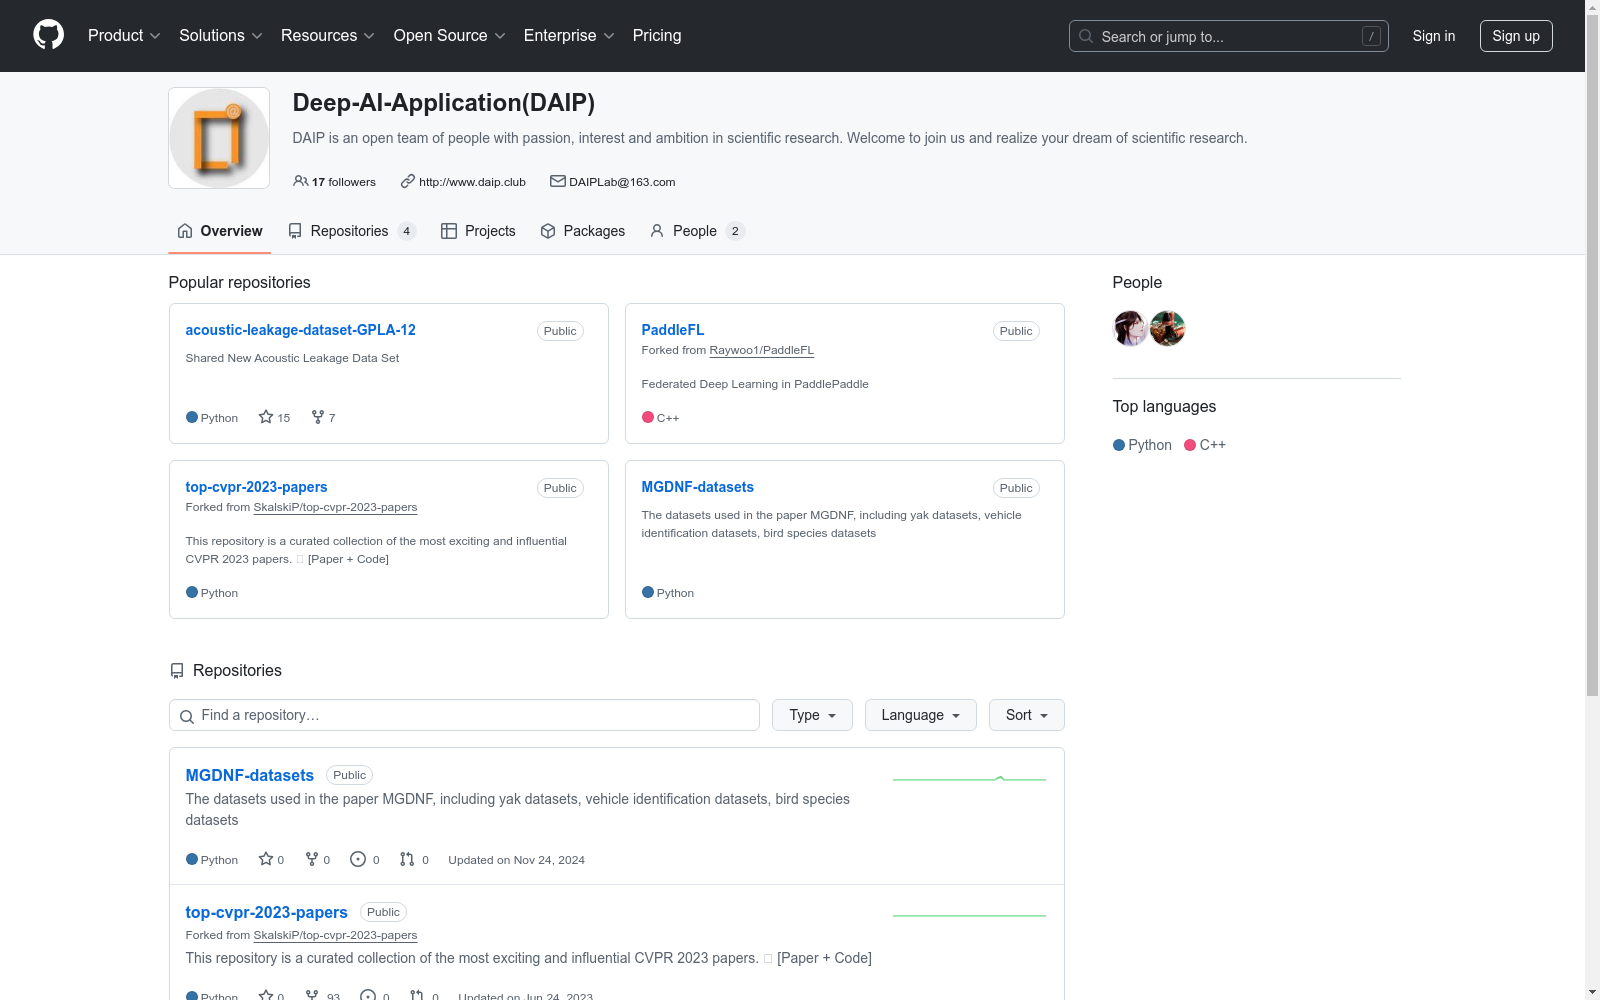The height and width of the screenshot is (1000, 1600).
Task: Click the Python color dot in Top languages
Action: [x=1119, y=445]
